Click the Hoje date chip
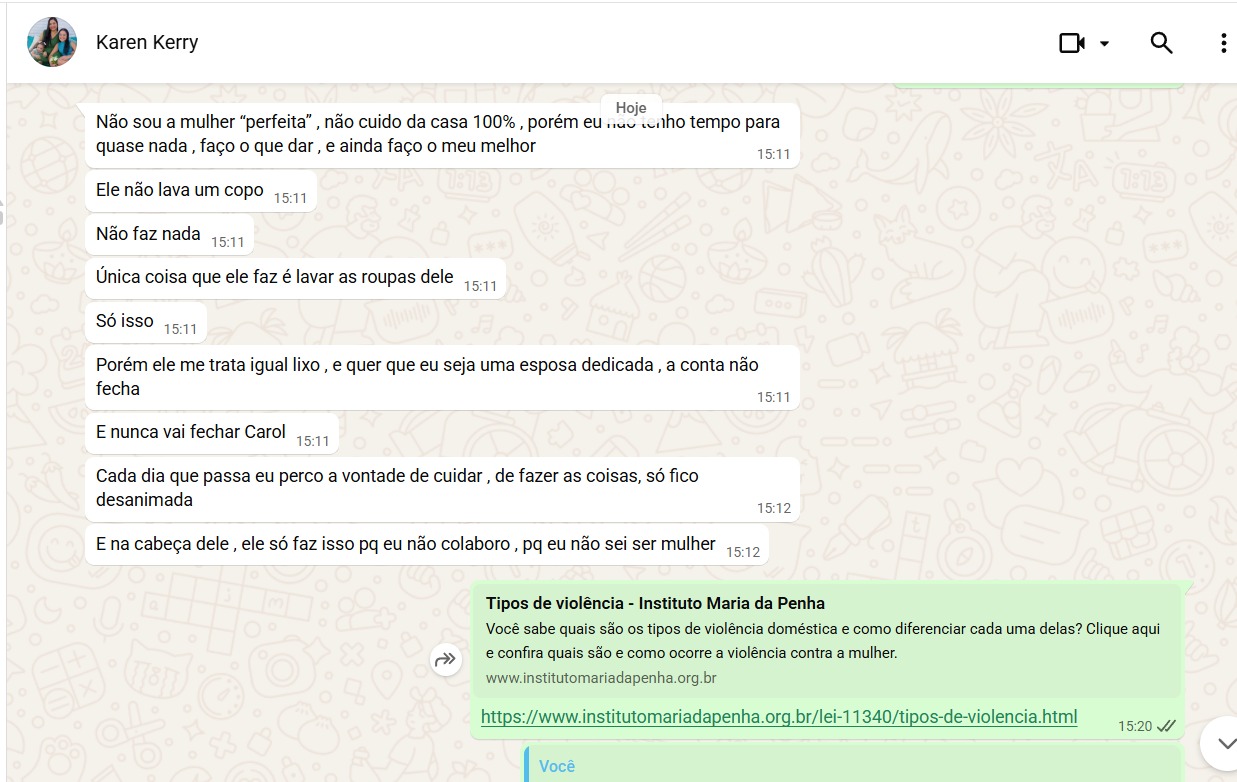 (x=631, y=108)
